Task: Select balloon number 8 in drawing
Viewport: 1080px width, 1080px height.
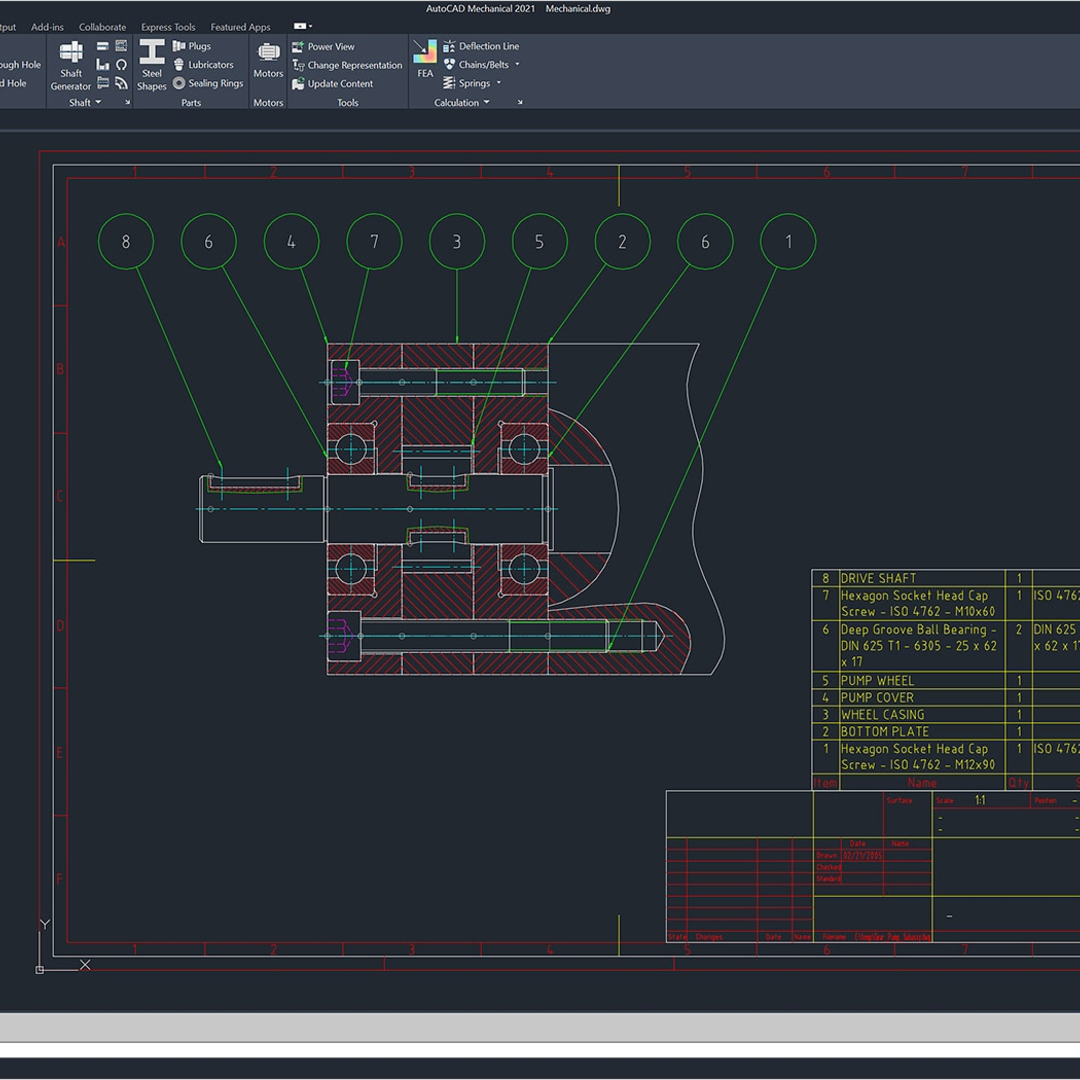Action: coord(126,242)
